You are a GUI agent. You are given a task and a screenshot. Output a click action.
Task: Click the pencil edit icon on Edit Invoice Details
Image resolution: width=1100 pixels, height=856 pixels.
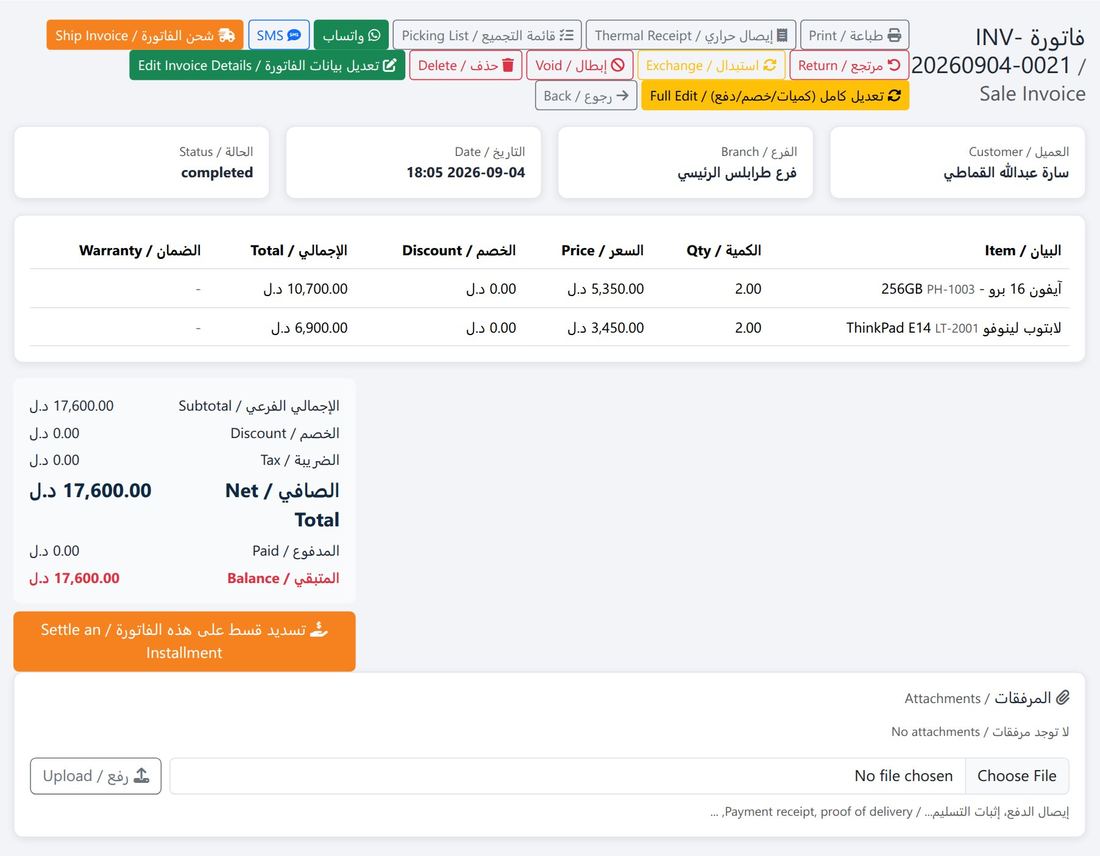pyautogui.click(x=389, y=65)
